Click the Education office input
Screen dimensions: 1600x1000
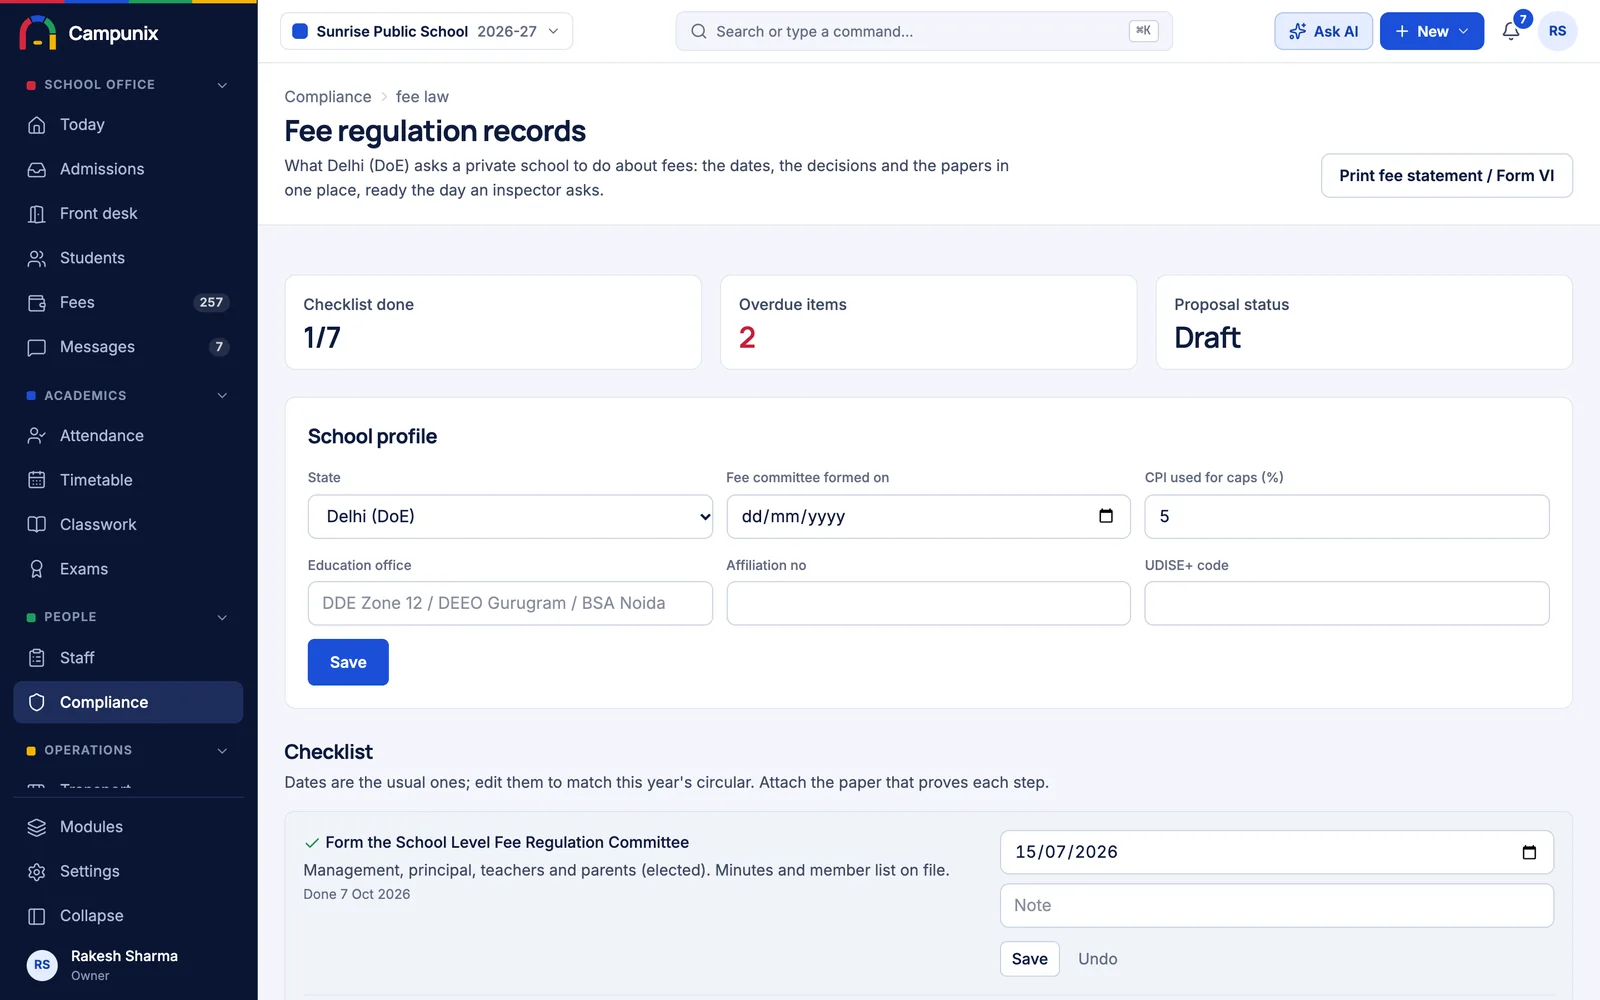click(510, 603)
